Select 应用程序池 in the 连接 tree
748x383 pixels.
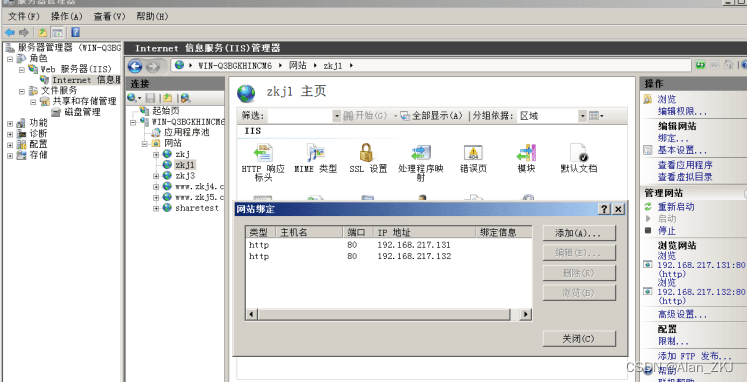[187, 133]
